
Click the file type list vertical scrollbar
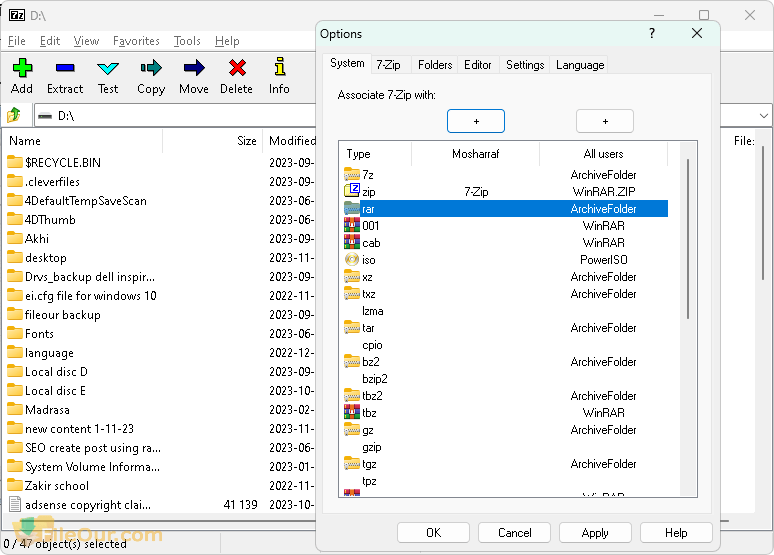pyautogui.click(x=688, y=239)
